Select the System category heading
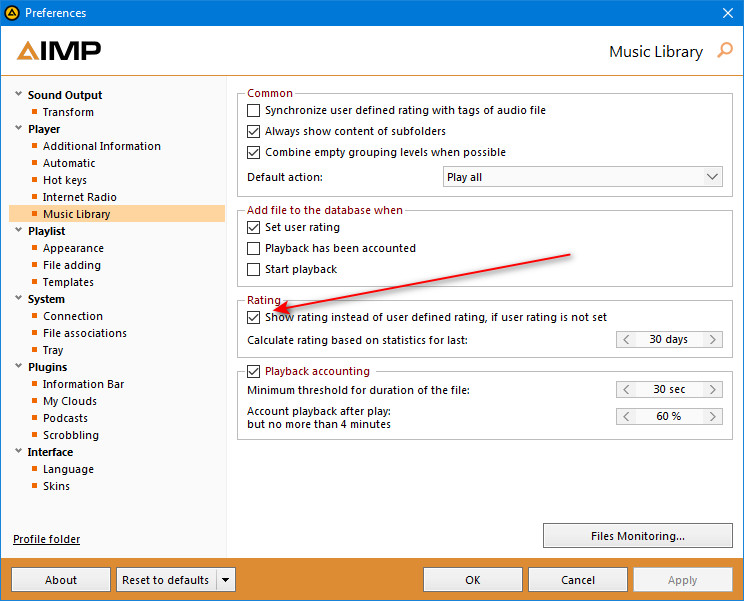 [x=46, y=299]
